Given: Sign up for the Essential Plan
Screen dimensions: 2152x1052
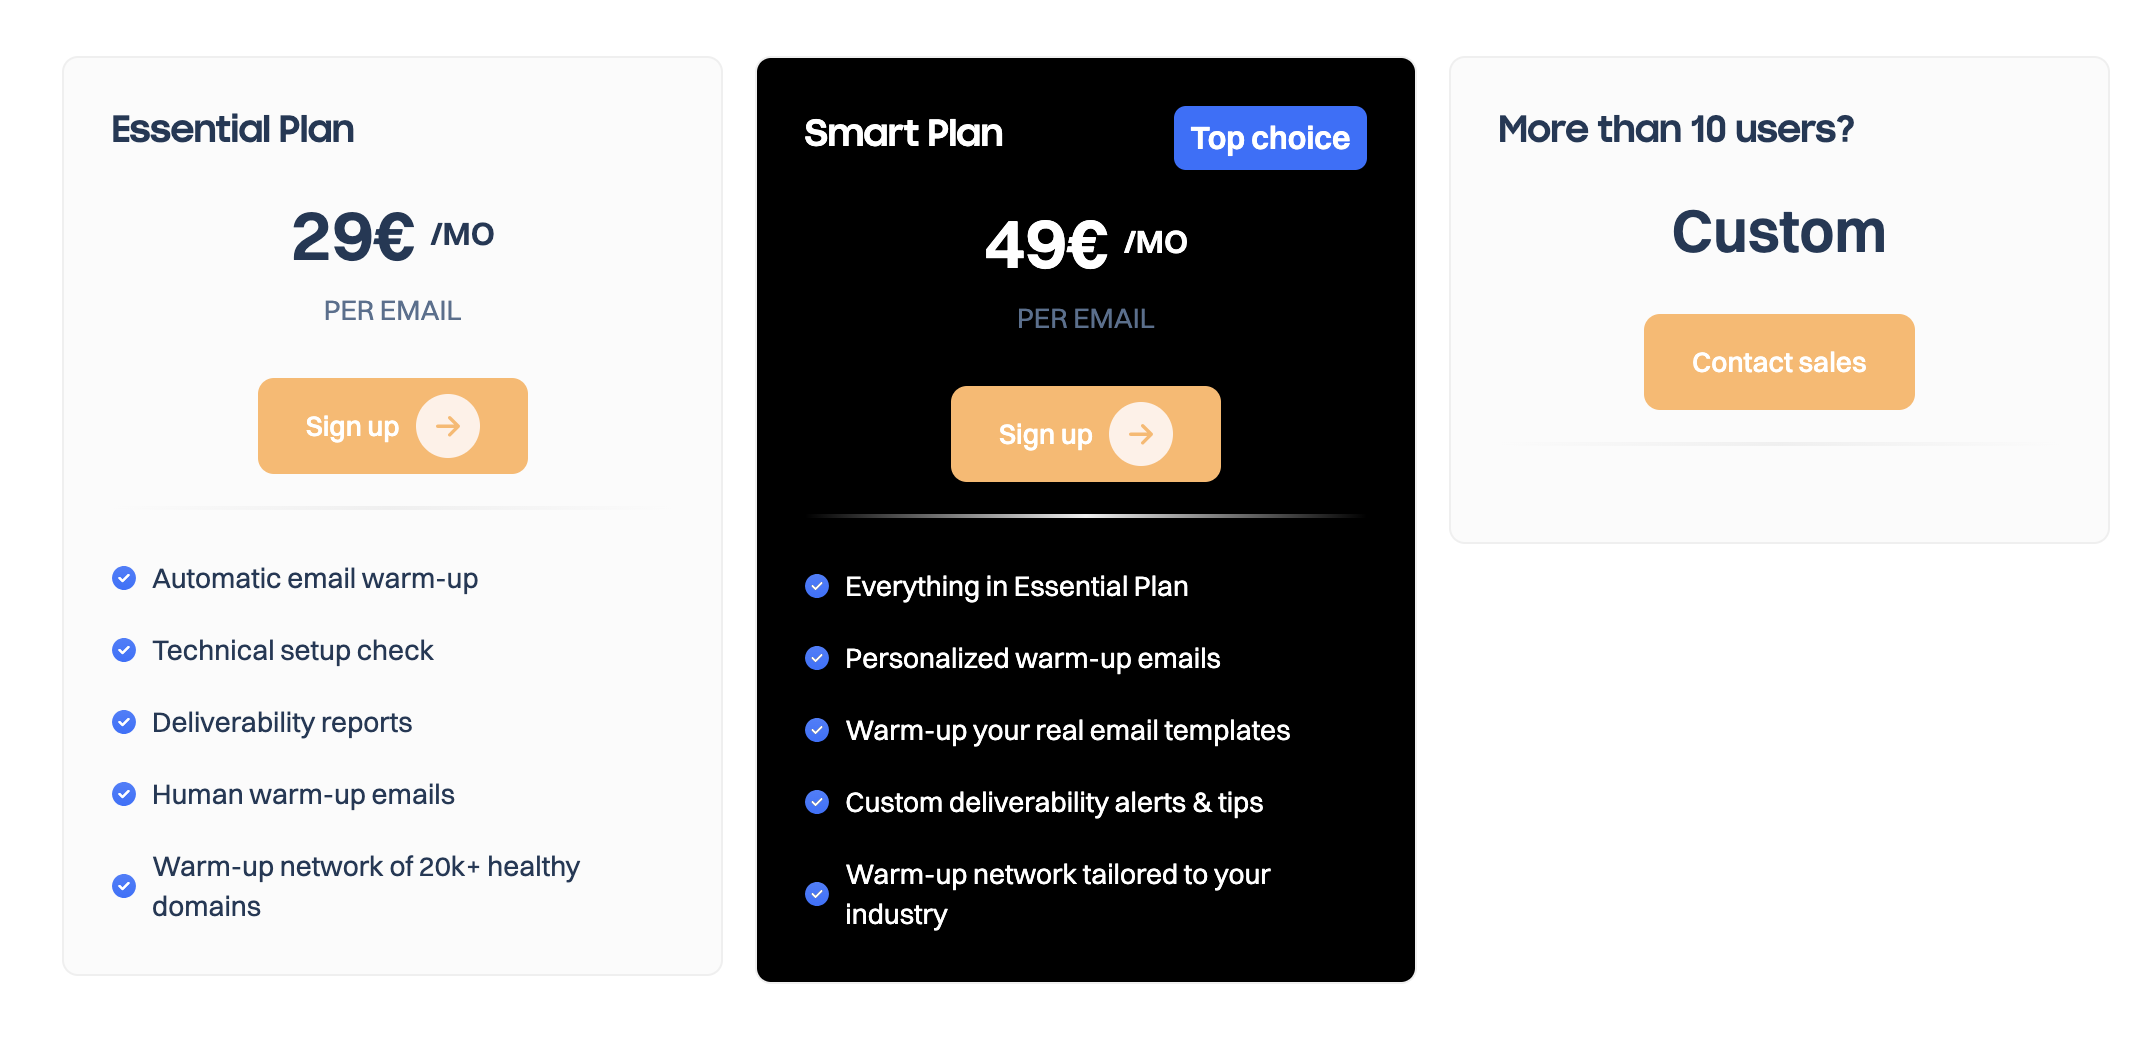Looking at the screenshot, I should [353, 426].
